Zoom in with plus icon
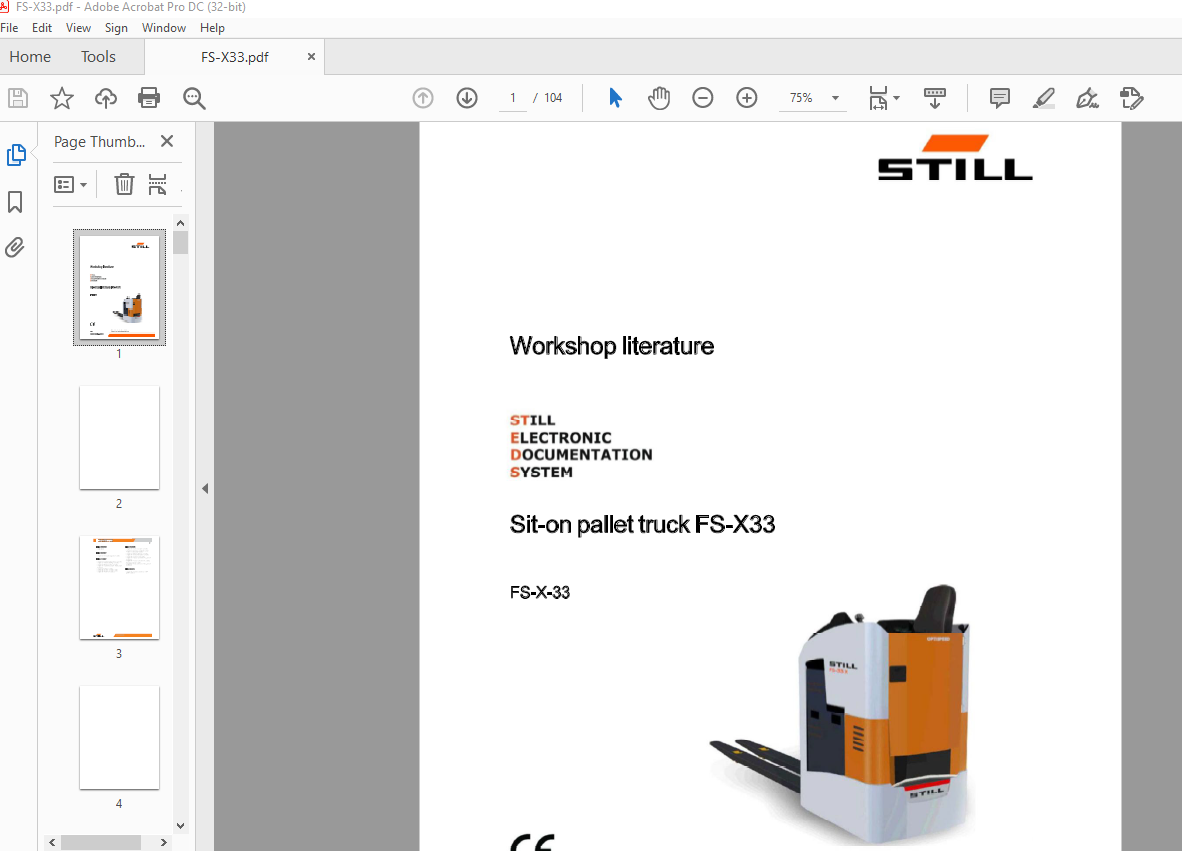Image resolution: width=1182 pixels, height=851 pixels. tap(746, 98)
